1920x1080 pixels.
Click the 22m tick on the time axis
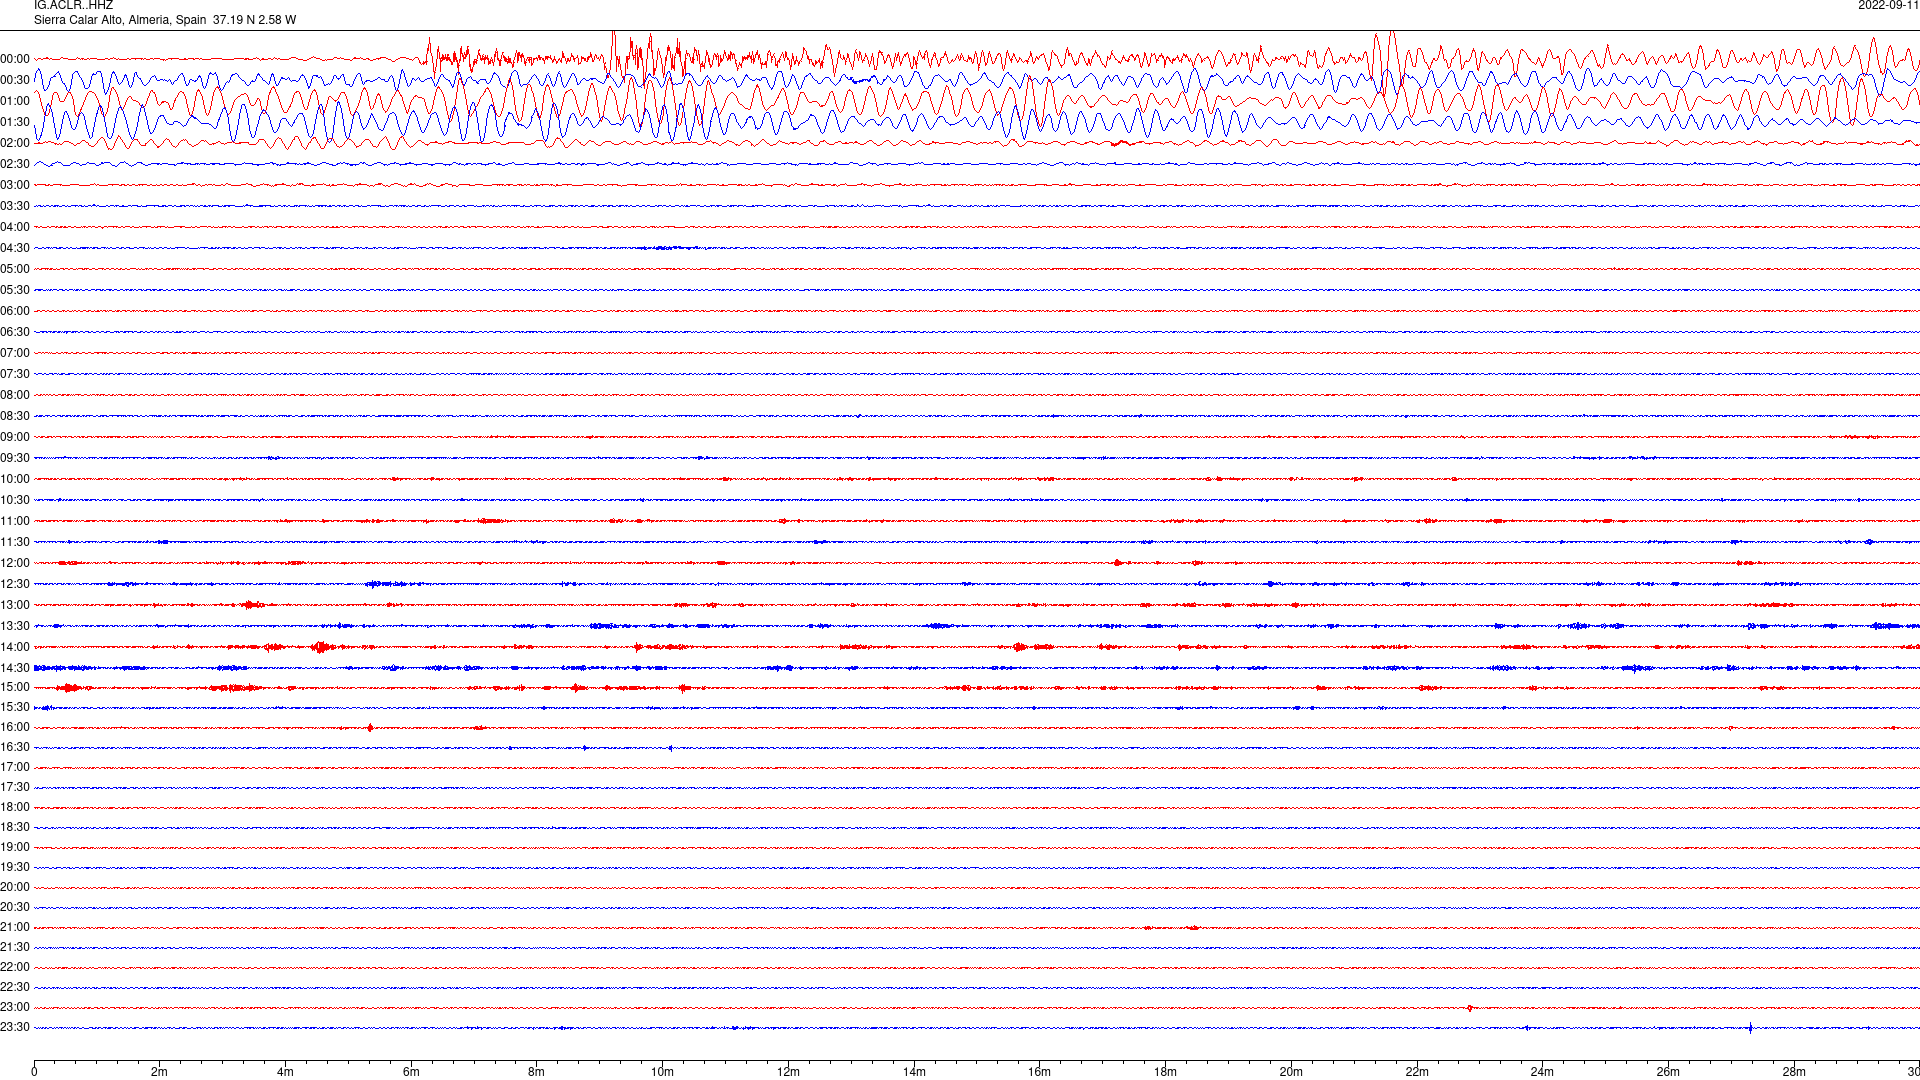click(1417, 1072)
